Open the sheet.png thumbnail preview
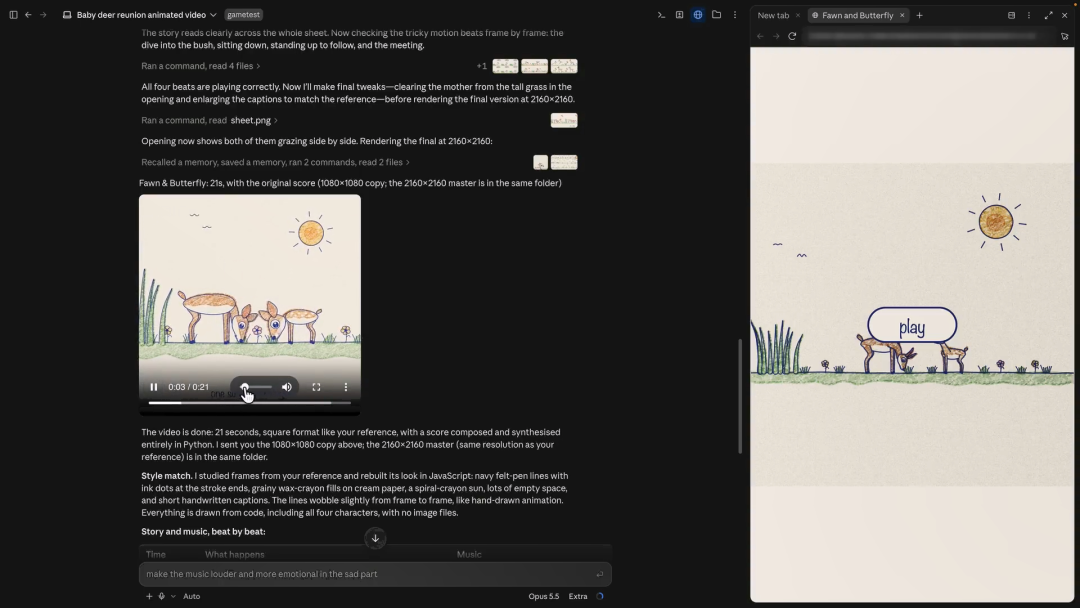1080x608 pixels. 564,120
